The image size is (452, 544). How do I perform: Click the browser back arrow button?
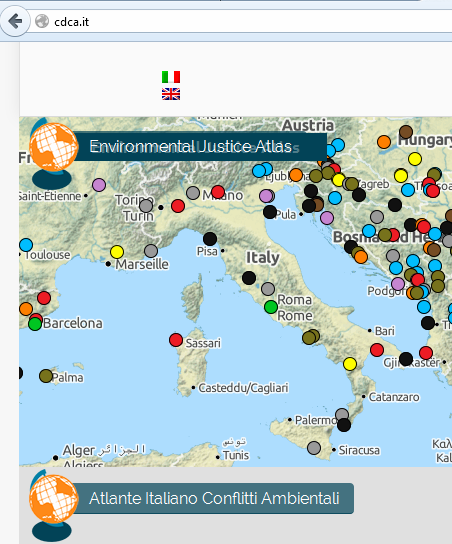(15, 21)
